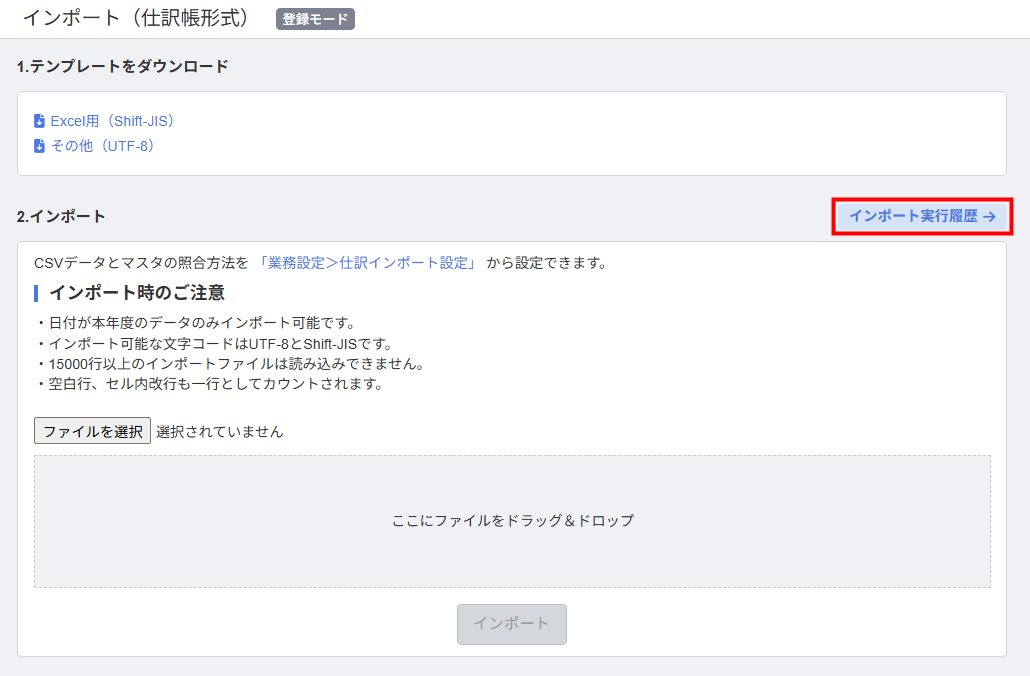Download the その他（UTF-8）template
Screen dimensions: 1030x676
coord(102,146)
